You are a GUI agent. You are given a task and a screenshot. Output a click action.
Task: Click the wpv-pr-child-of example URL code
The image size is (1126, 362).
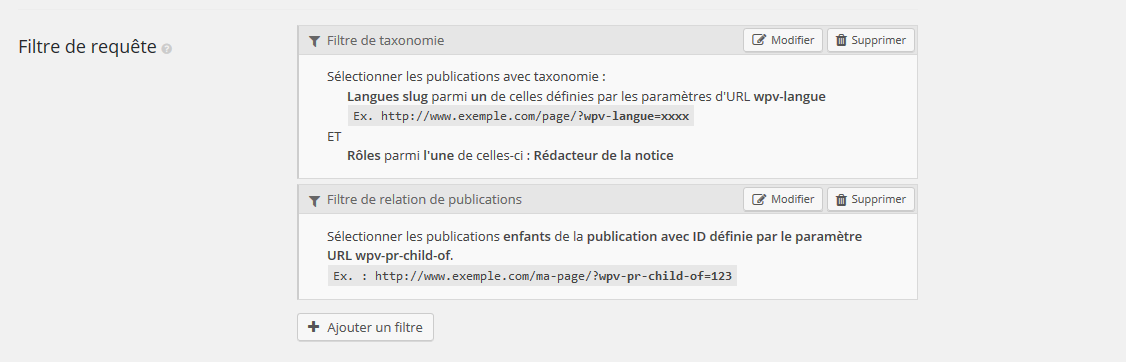pyautogui.click(x=532, y=276)
